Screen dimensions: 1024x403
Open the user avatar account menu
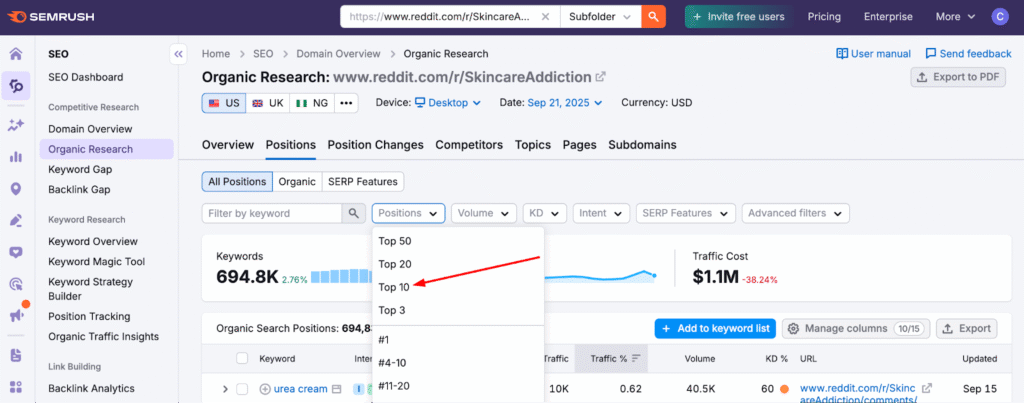1001,16
